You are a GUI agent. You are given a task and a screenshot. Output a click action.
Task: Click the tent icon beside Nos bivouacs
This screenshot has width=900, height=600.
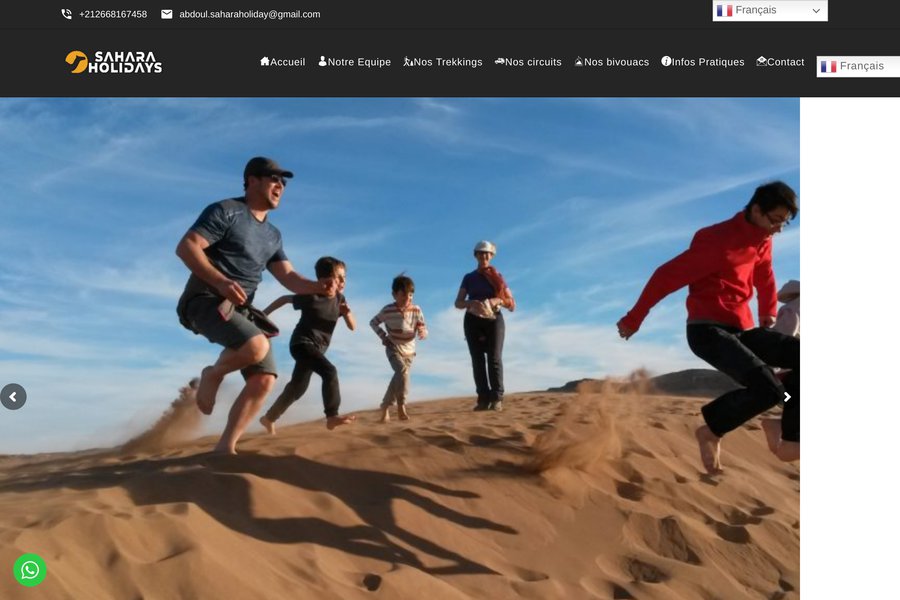click(x=579, y=61)
